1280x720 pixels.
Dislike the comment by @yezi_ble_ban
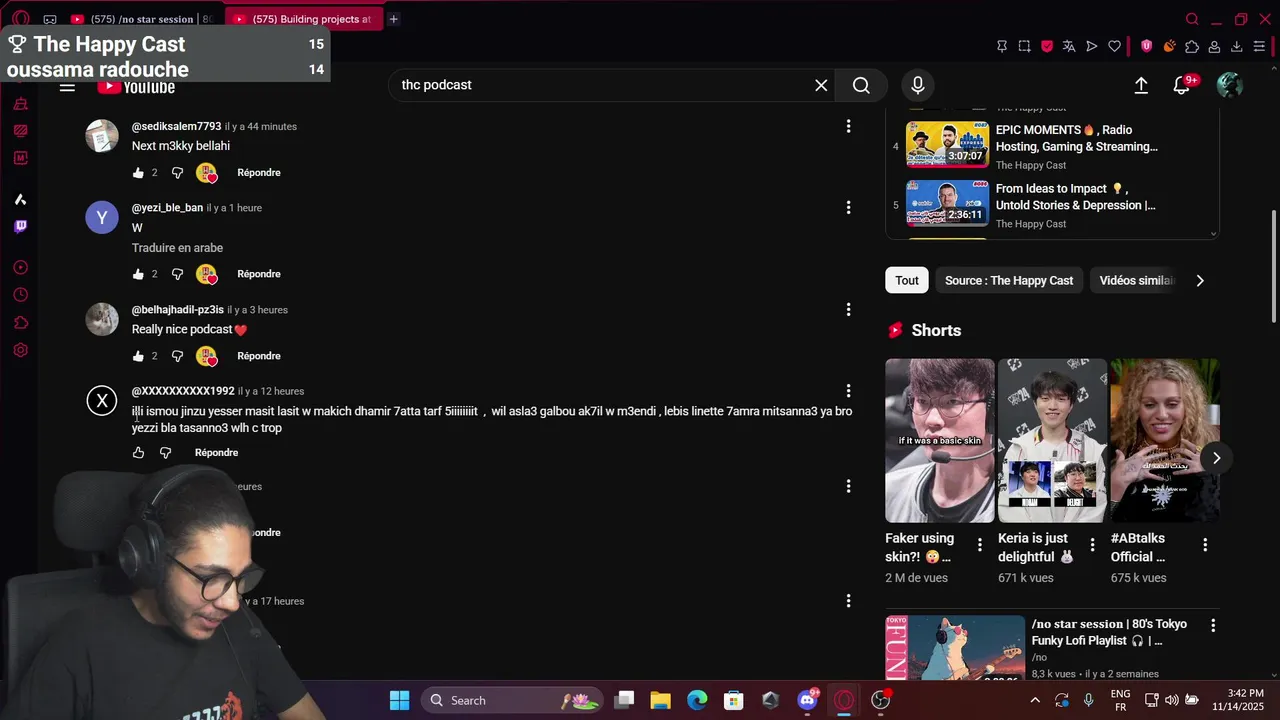(177, 274)
